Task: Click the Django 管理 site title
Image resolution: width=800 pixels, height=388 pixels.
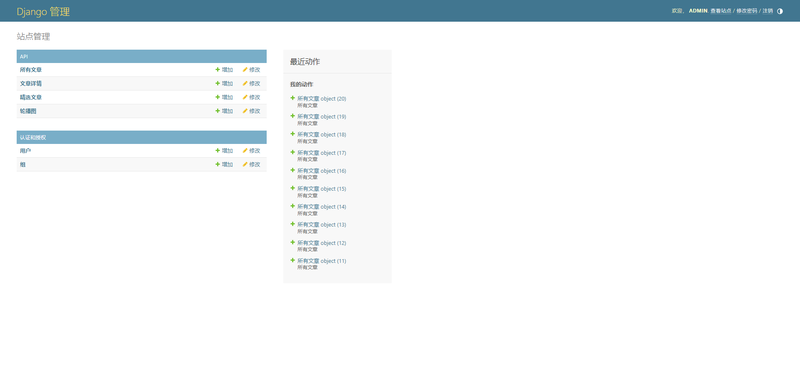Action: coord(43,12)
